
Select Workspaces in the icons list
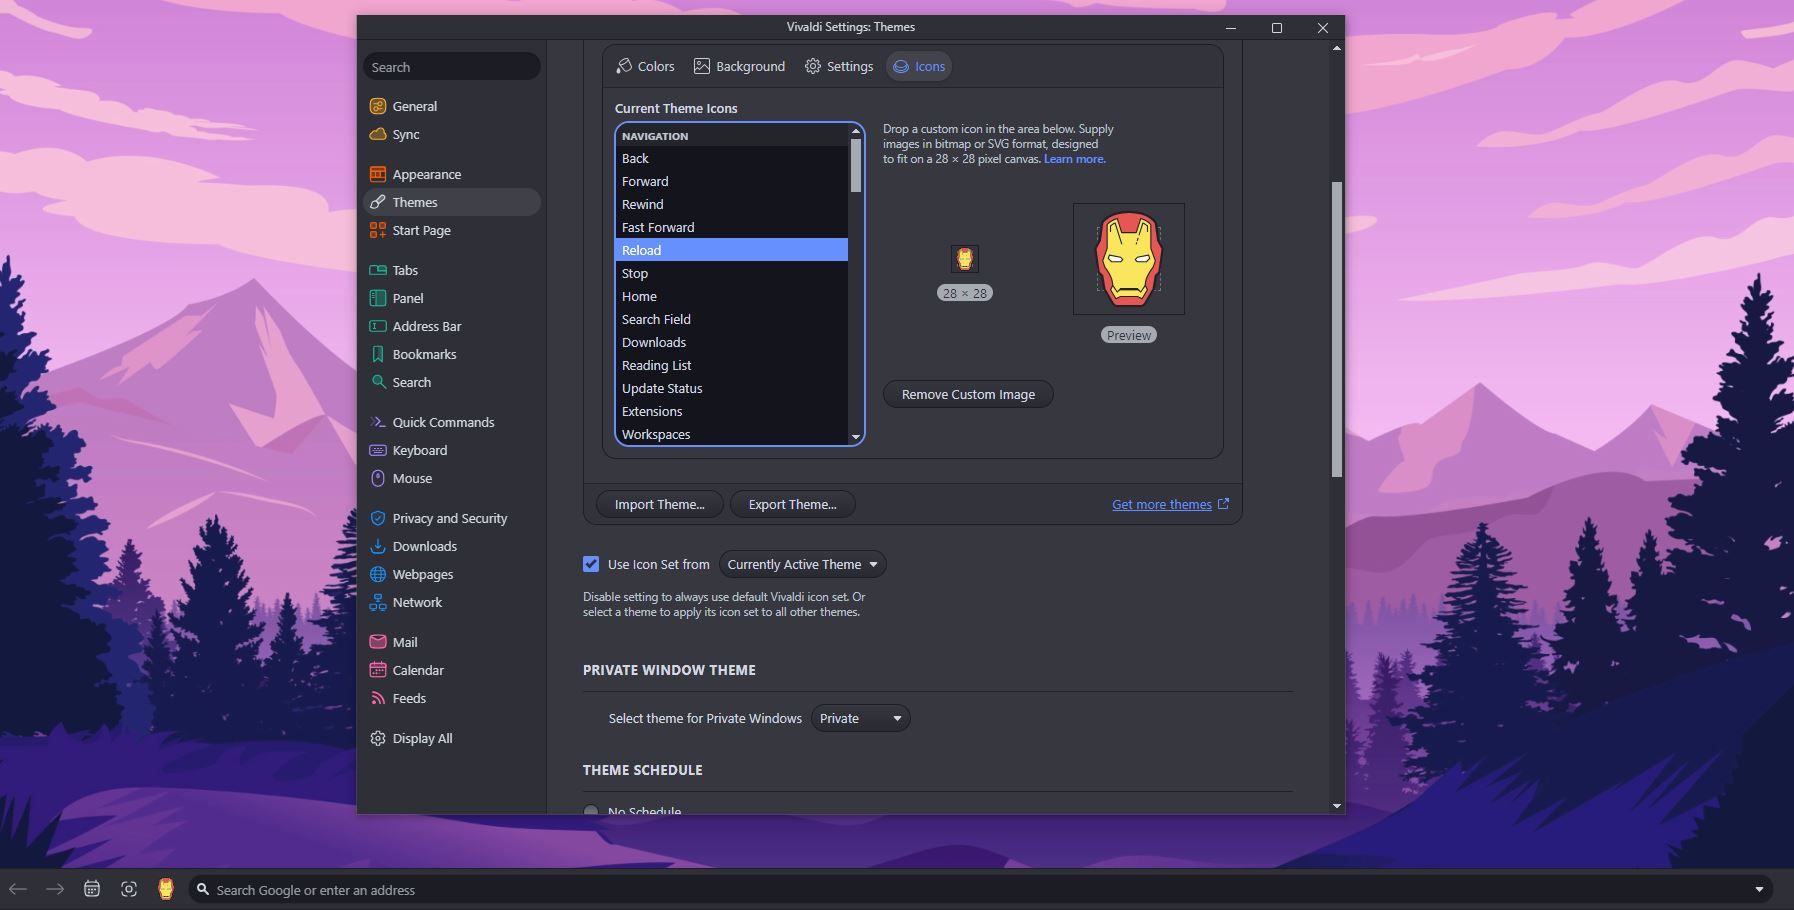(x=732, y=434)
